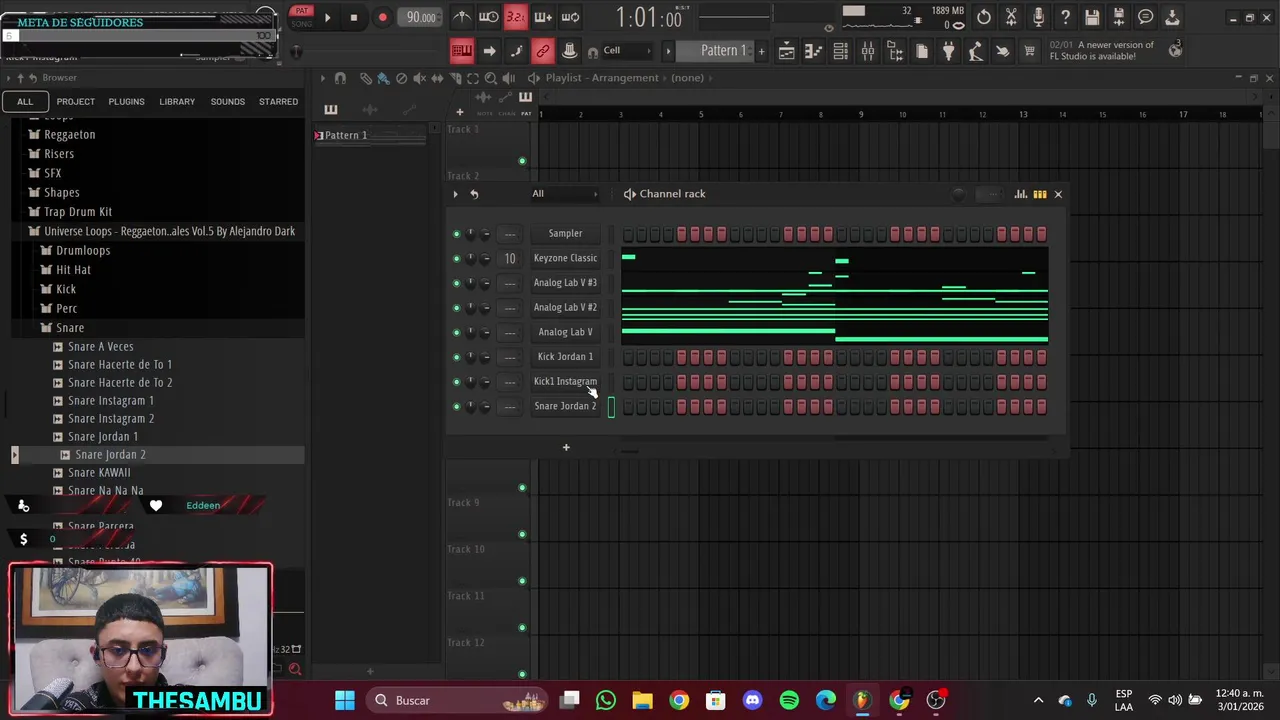
Task: Select the Browser SOUNDS tab
Action: tap(227, 101)
